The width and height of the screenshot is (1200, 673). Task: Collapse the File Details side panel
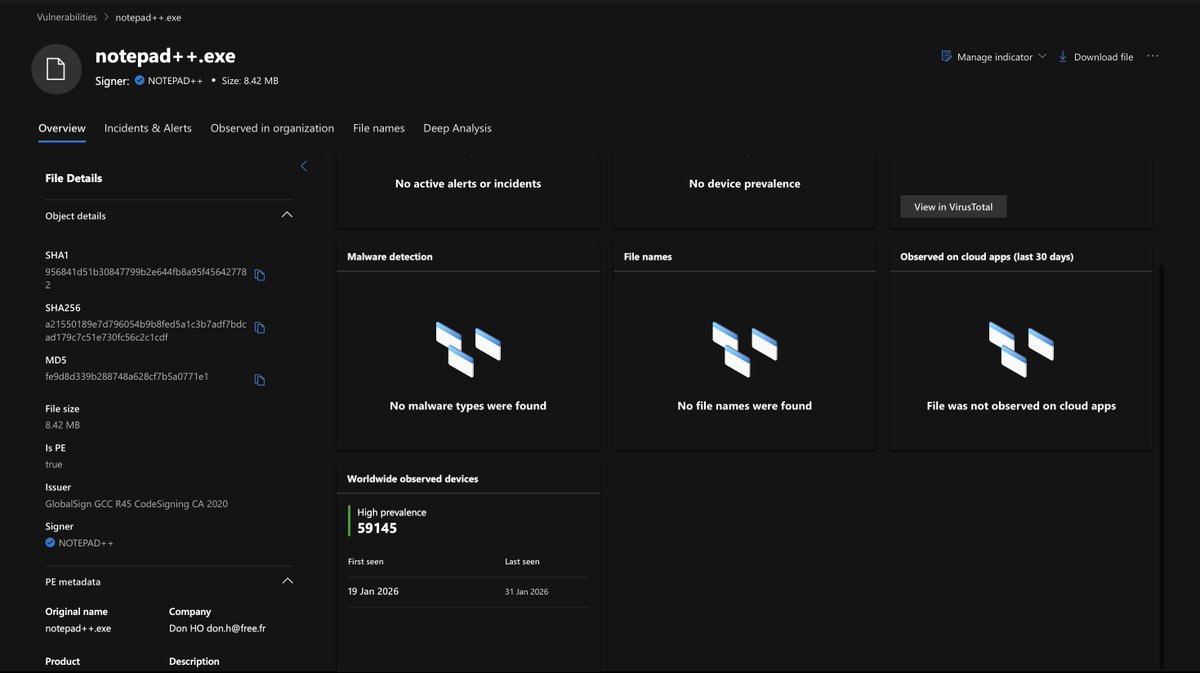click(304, 166)
